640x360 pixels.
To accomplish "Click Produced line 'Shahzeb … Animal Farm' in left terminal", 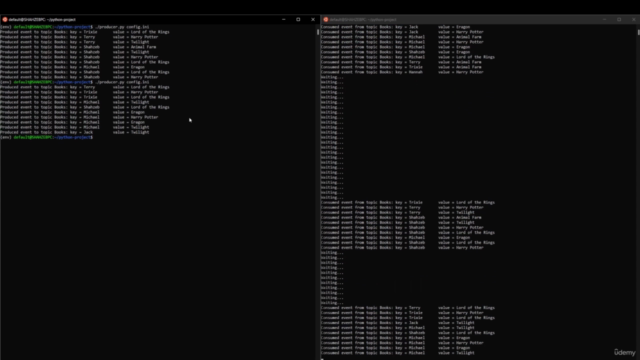I will 78,47.
